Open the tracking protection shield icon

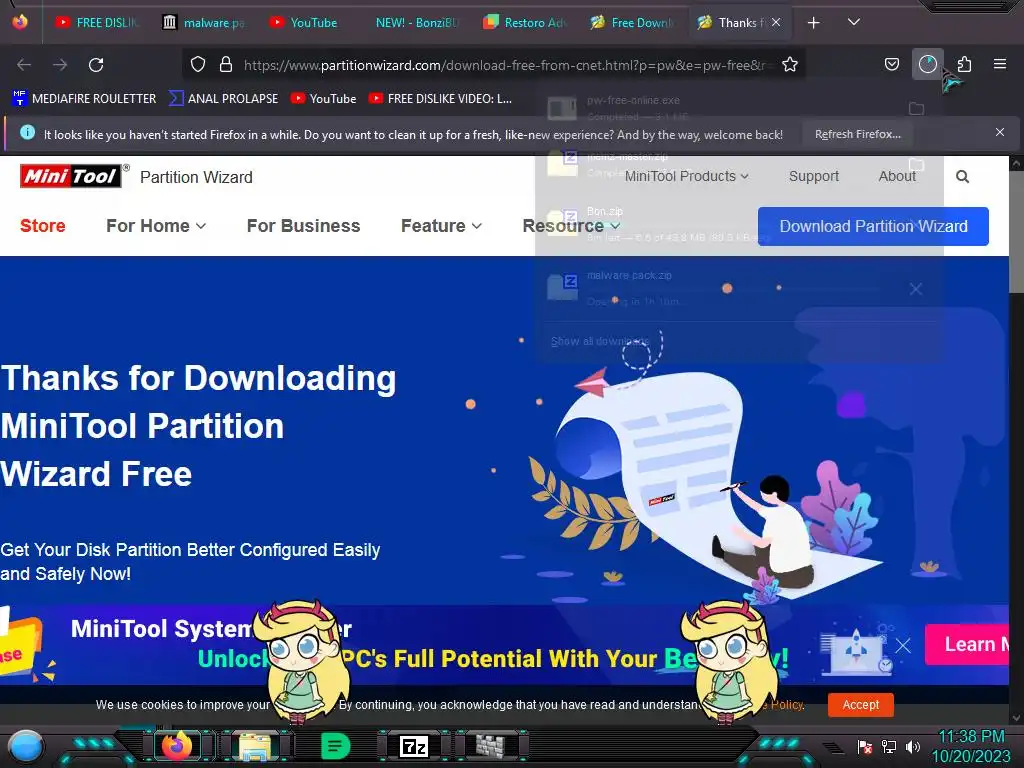198,64
